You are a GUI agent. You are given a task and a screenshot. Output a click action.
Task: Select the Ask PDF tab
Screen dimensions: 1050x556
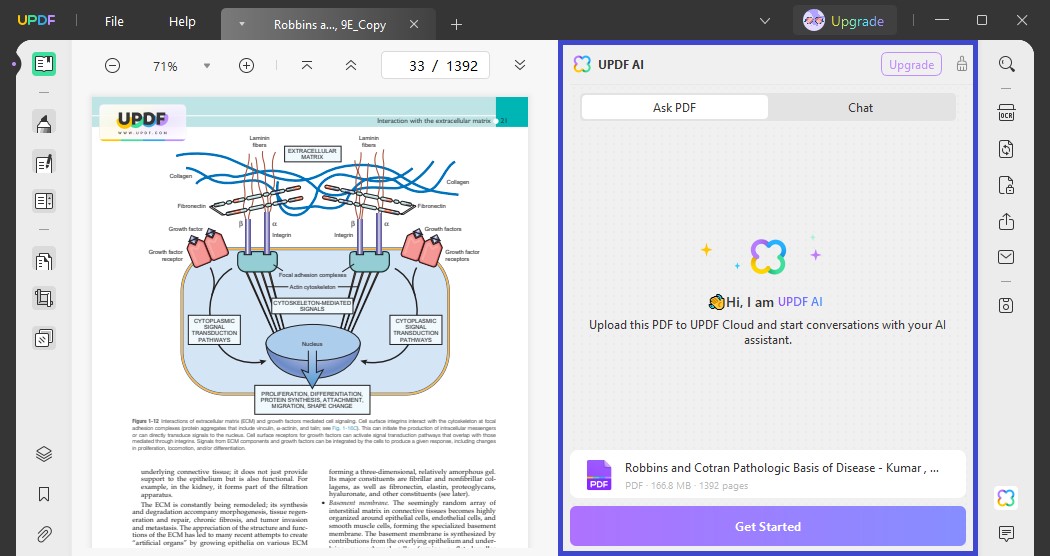[x=674, y=107]
